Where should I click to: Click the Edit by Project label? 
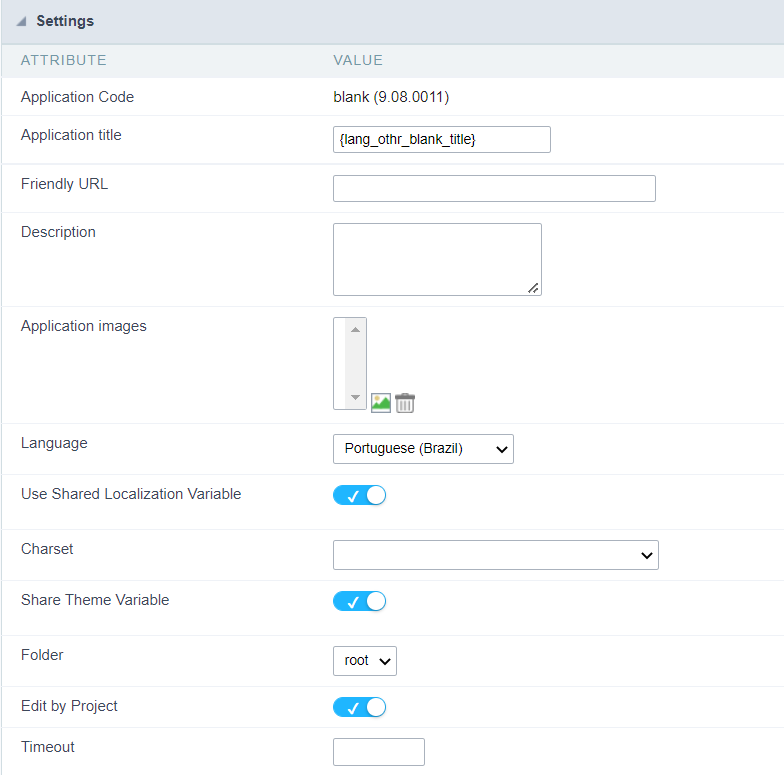pos(69,706)
